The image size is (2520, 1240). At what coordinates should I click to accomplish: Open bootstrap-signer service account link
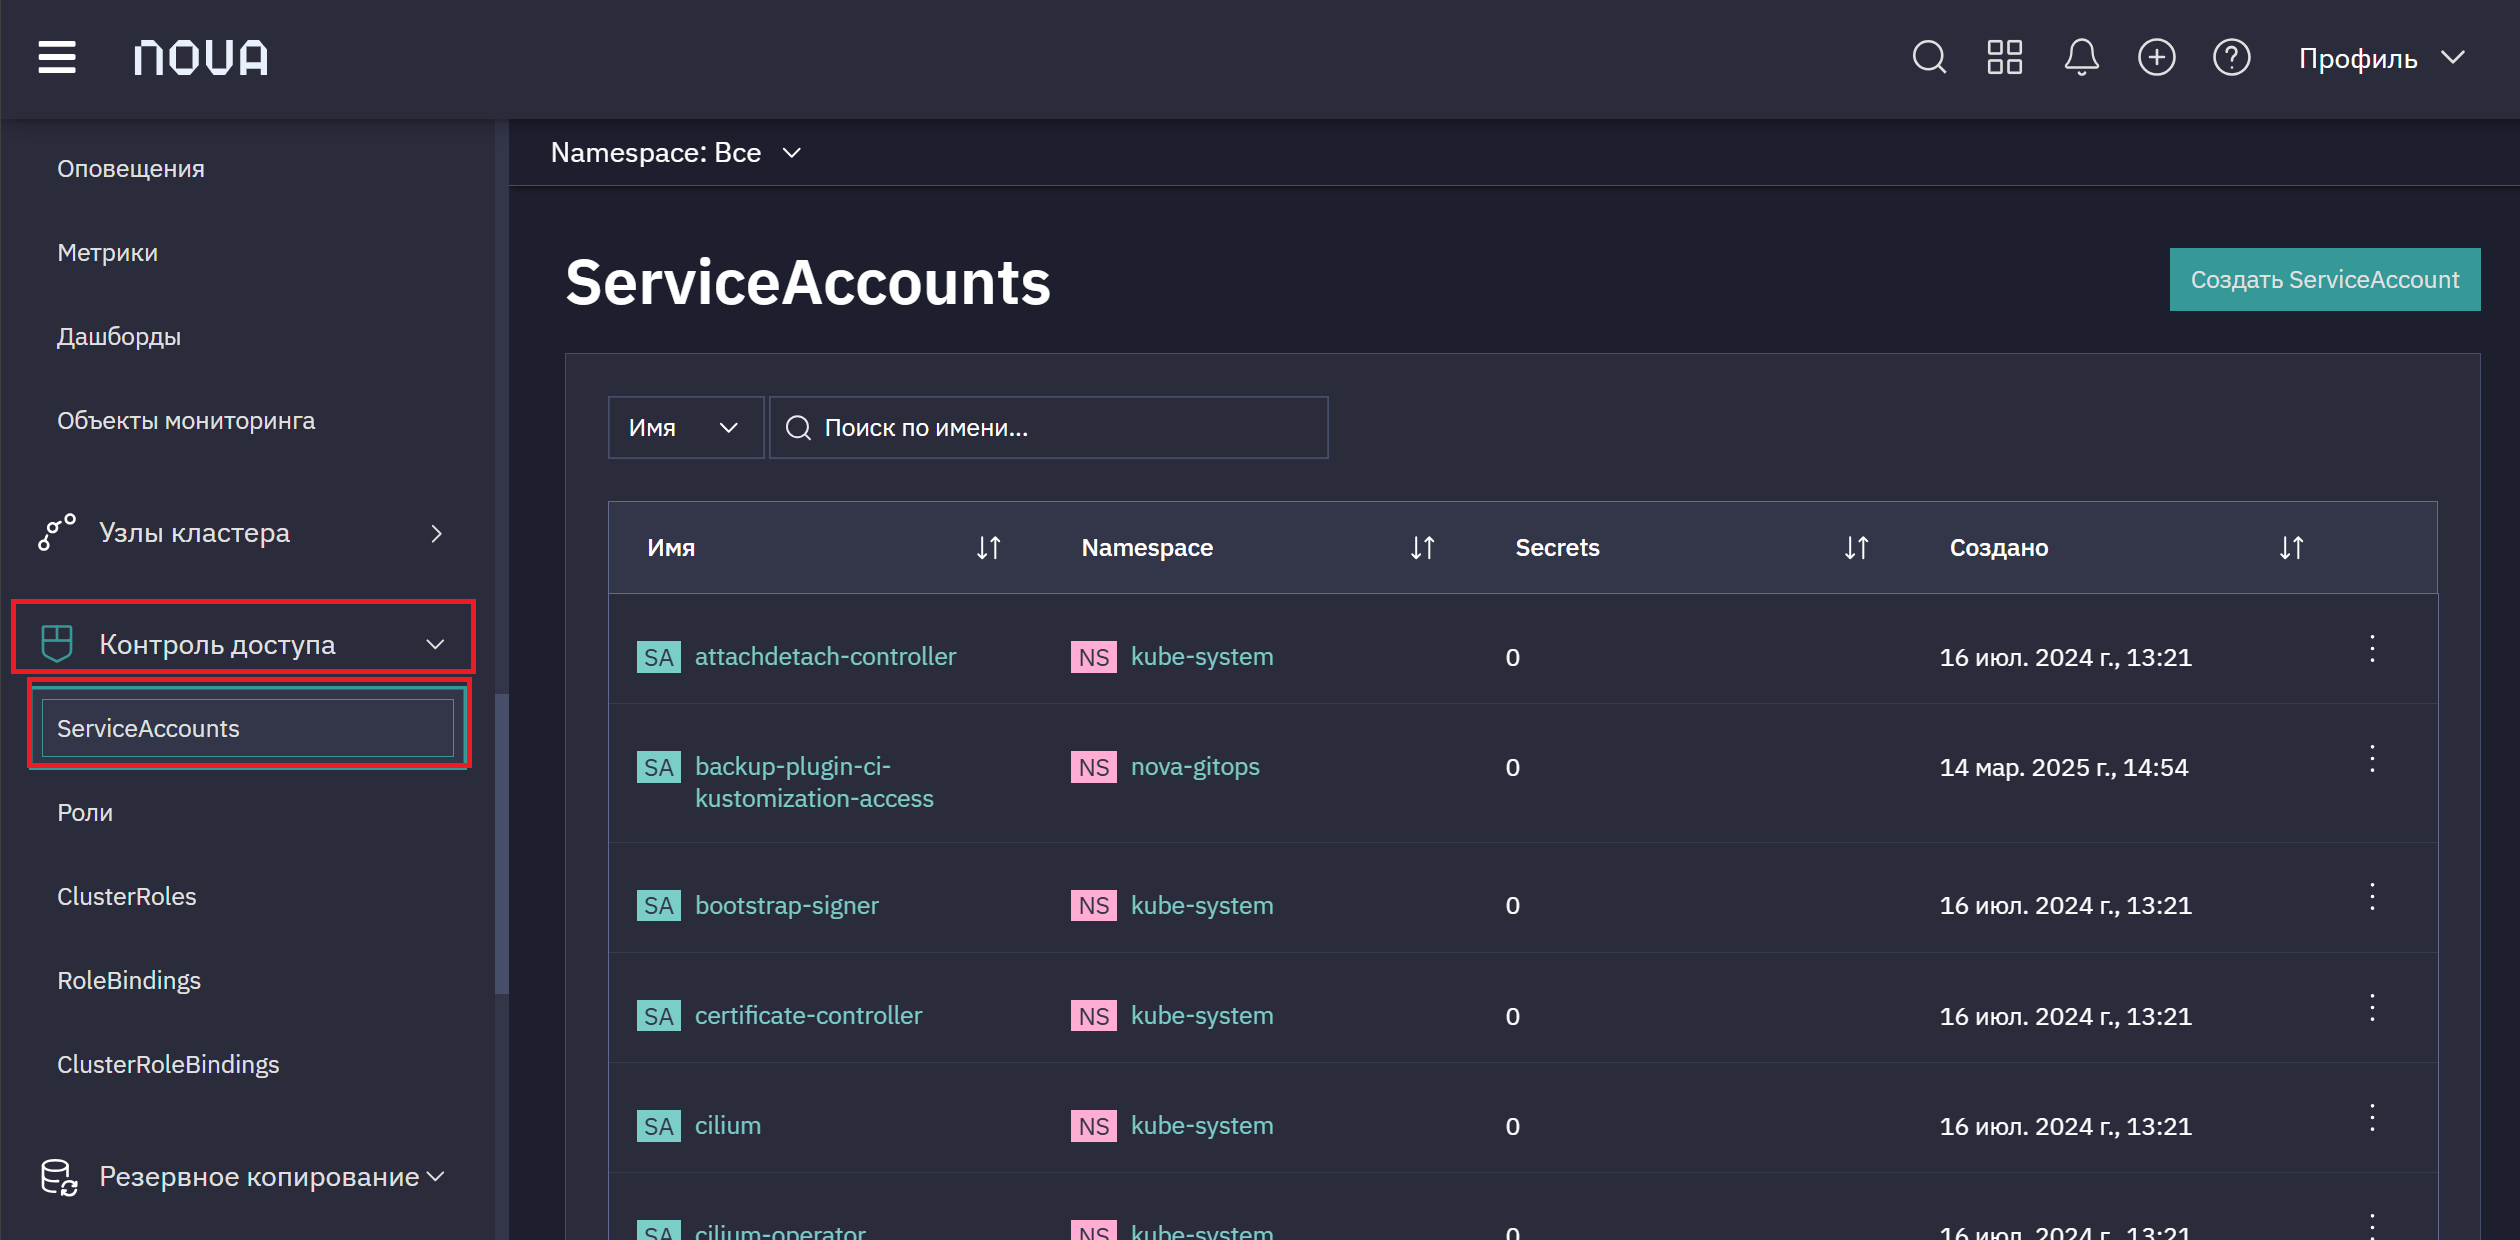786,905
